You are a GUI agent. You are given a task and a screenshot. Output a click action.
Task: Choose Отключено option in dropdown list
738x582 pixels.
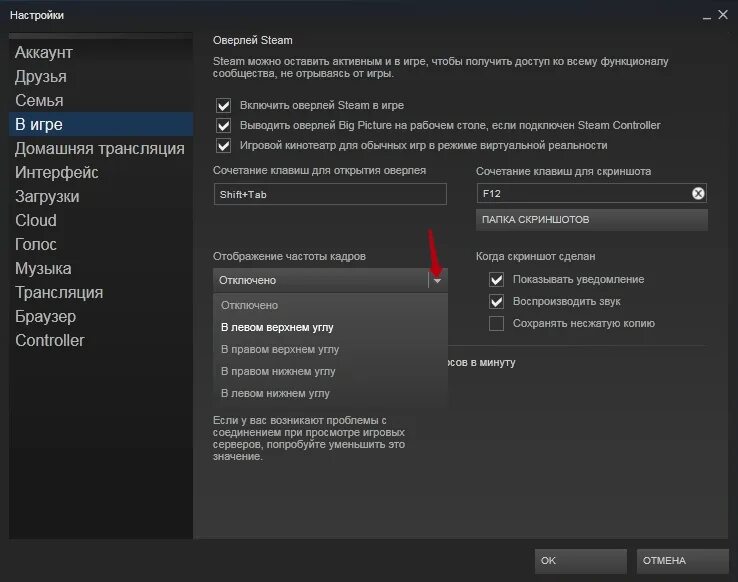tap(330, 305)
